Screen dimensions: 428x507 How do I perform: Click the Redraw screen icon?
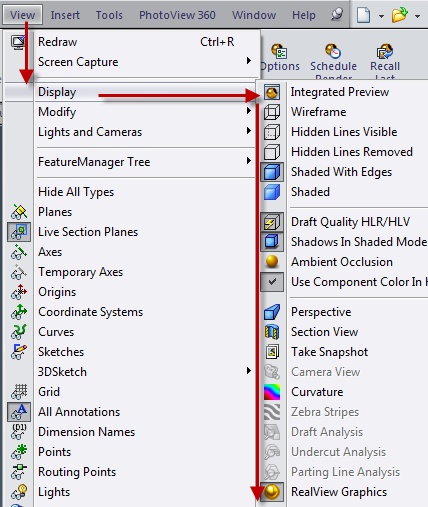tap(19, 43)
